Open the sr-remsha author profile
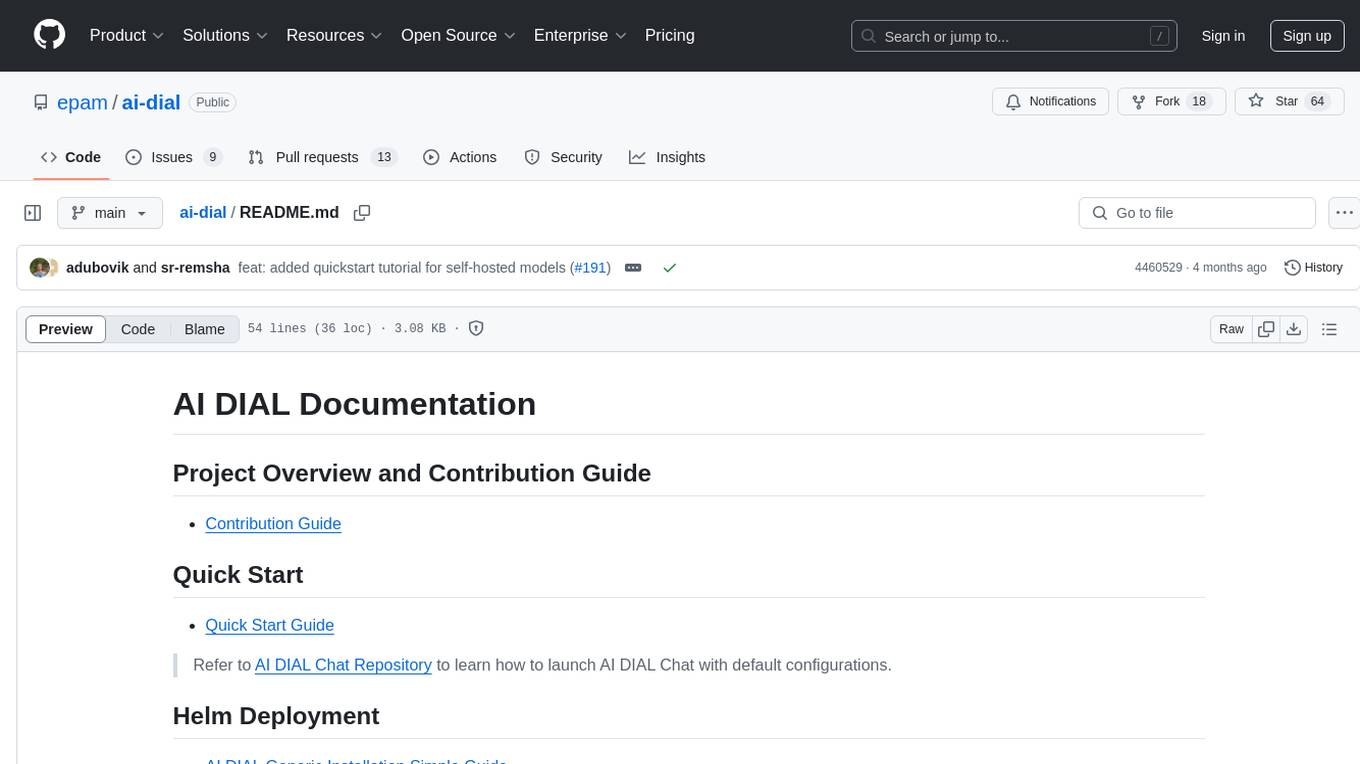The height and width of the screenshot is (764, 1360). click(x=195, y=267)
